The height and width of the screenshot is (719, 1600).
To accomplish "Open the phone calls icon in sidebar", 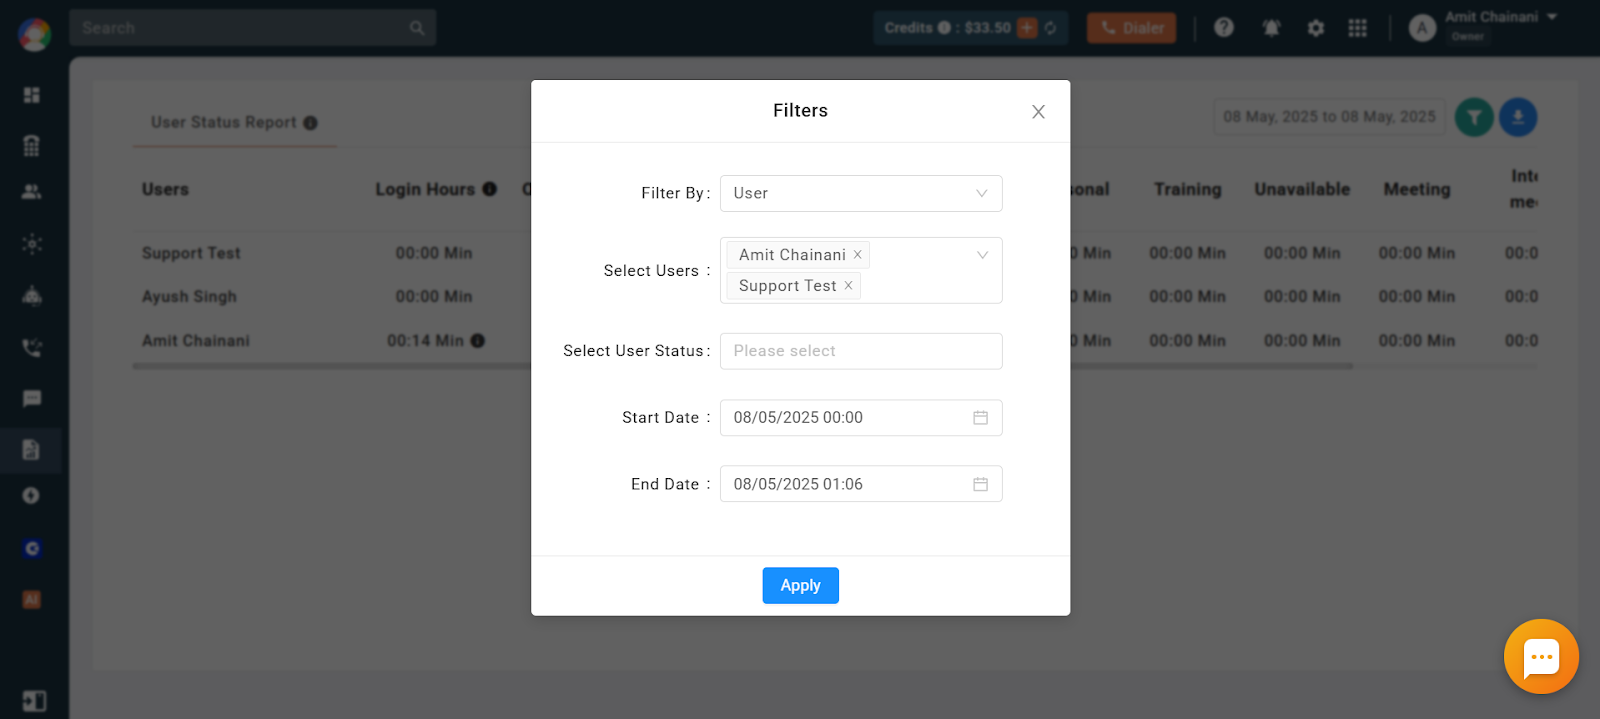I will pyautogui.click(x=32, y=348).
